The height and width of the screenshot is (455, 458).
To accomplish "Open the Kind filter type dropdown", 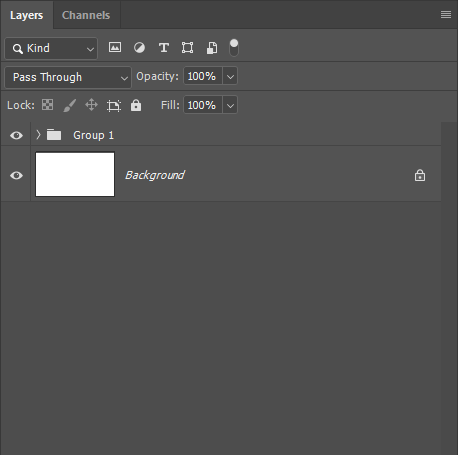I will click(x=51, y=48).
